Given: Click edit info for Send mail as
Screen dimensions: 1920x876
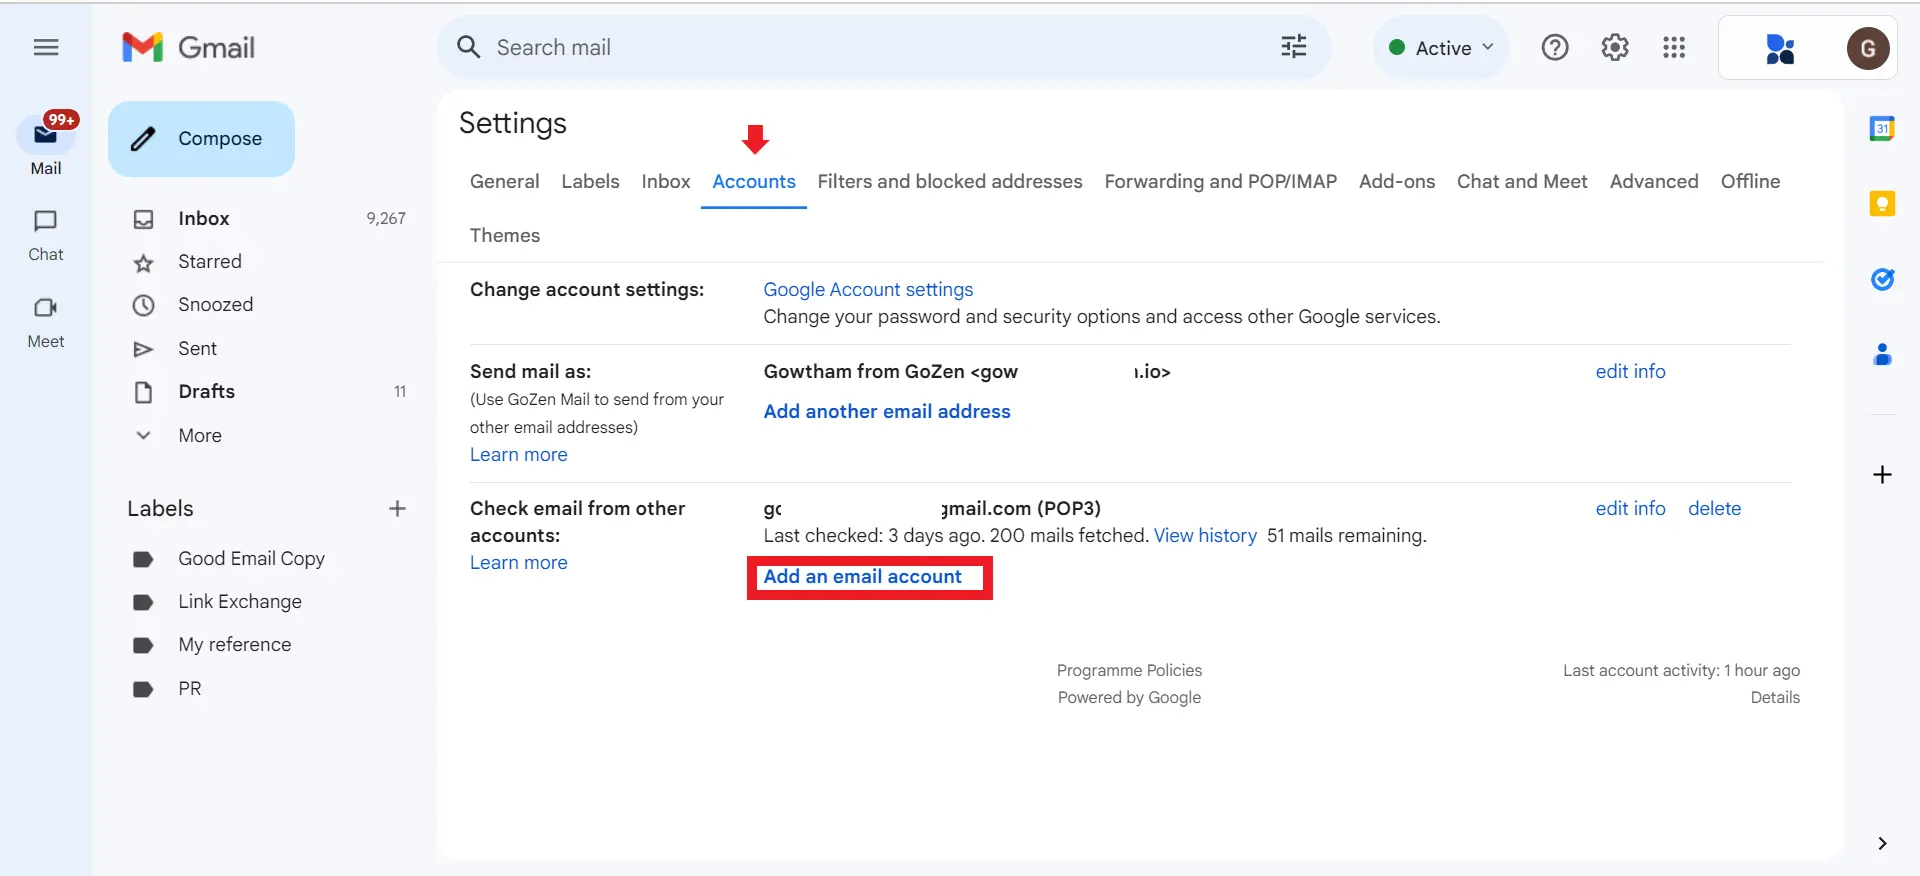Looking at the screenshot, I should click(x=1630, y=371).
